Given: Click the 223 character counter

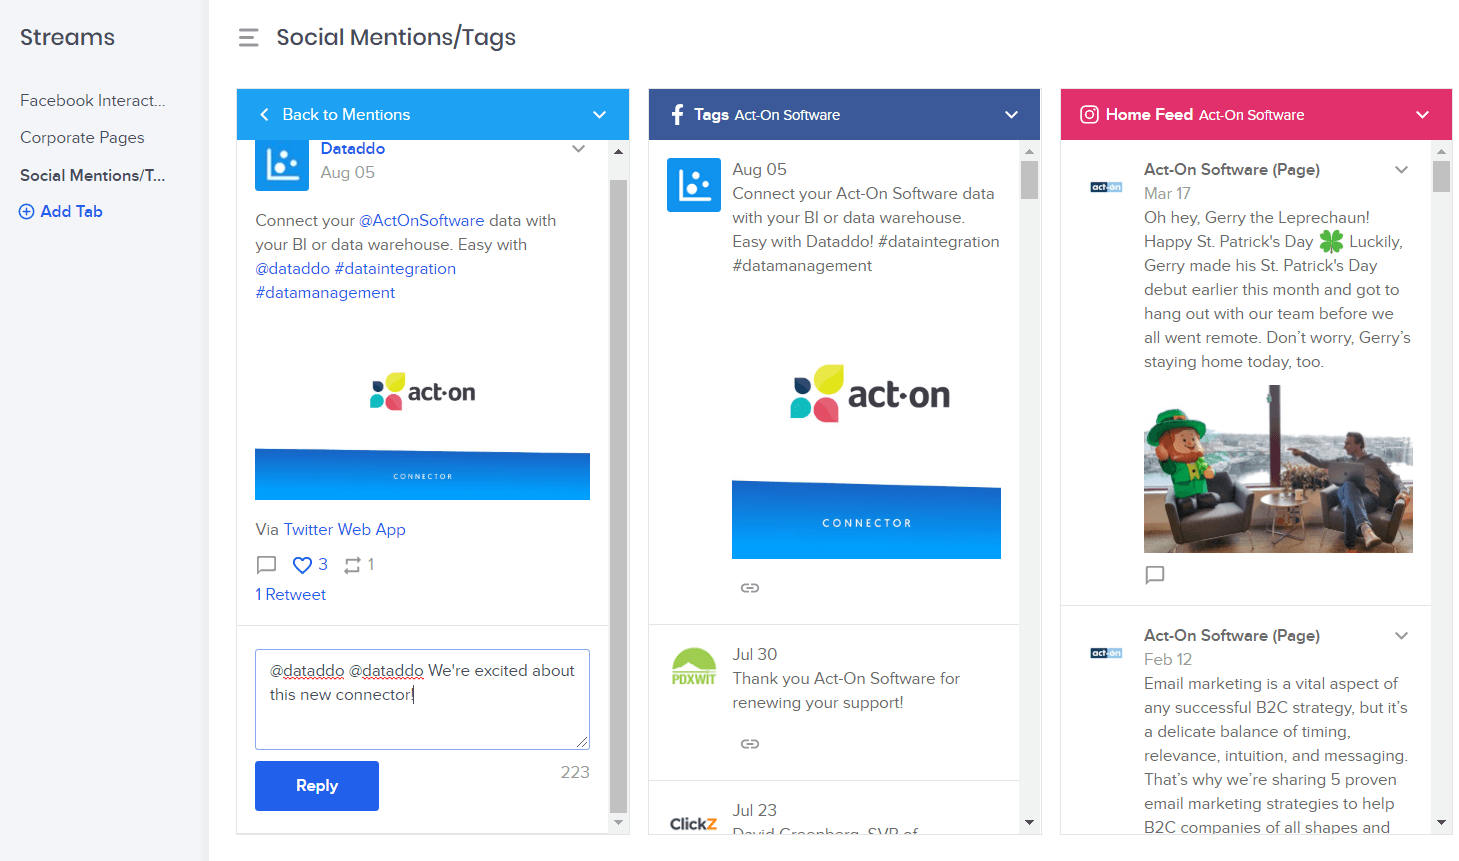Looking at the screenshot, I should 575,773.
